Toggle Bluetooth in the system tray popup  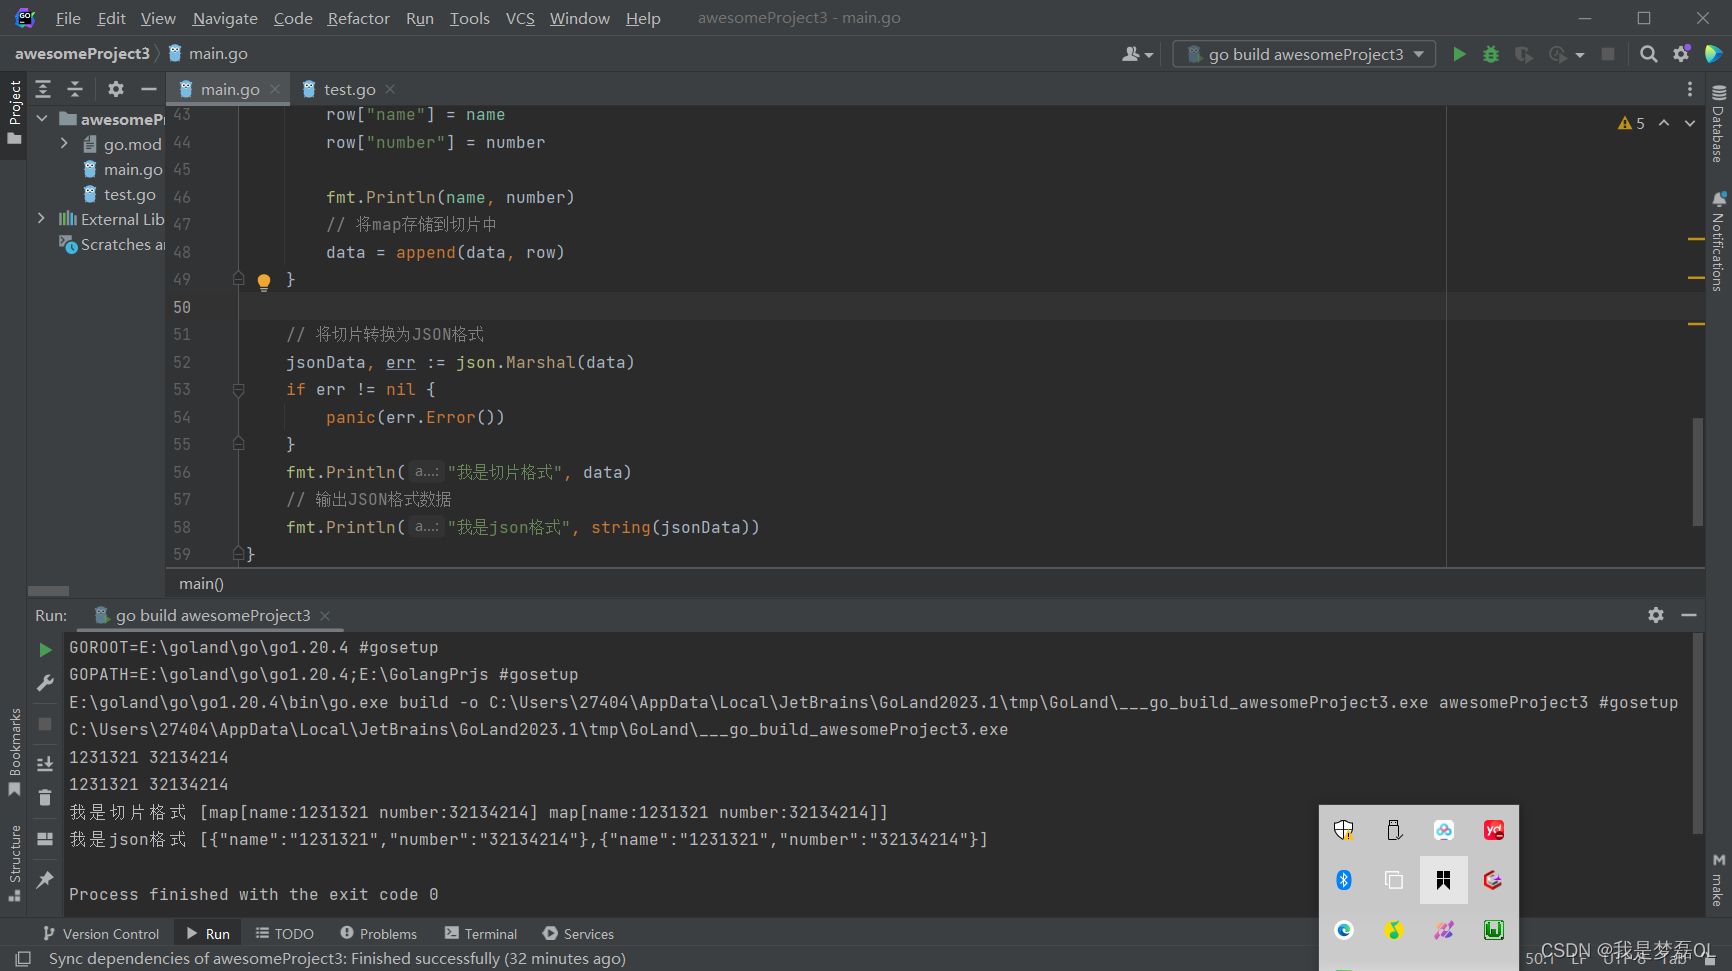click(1344, 879)
